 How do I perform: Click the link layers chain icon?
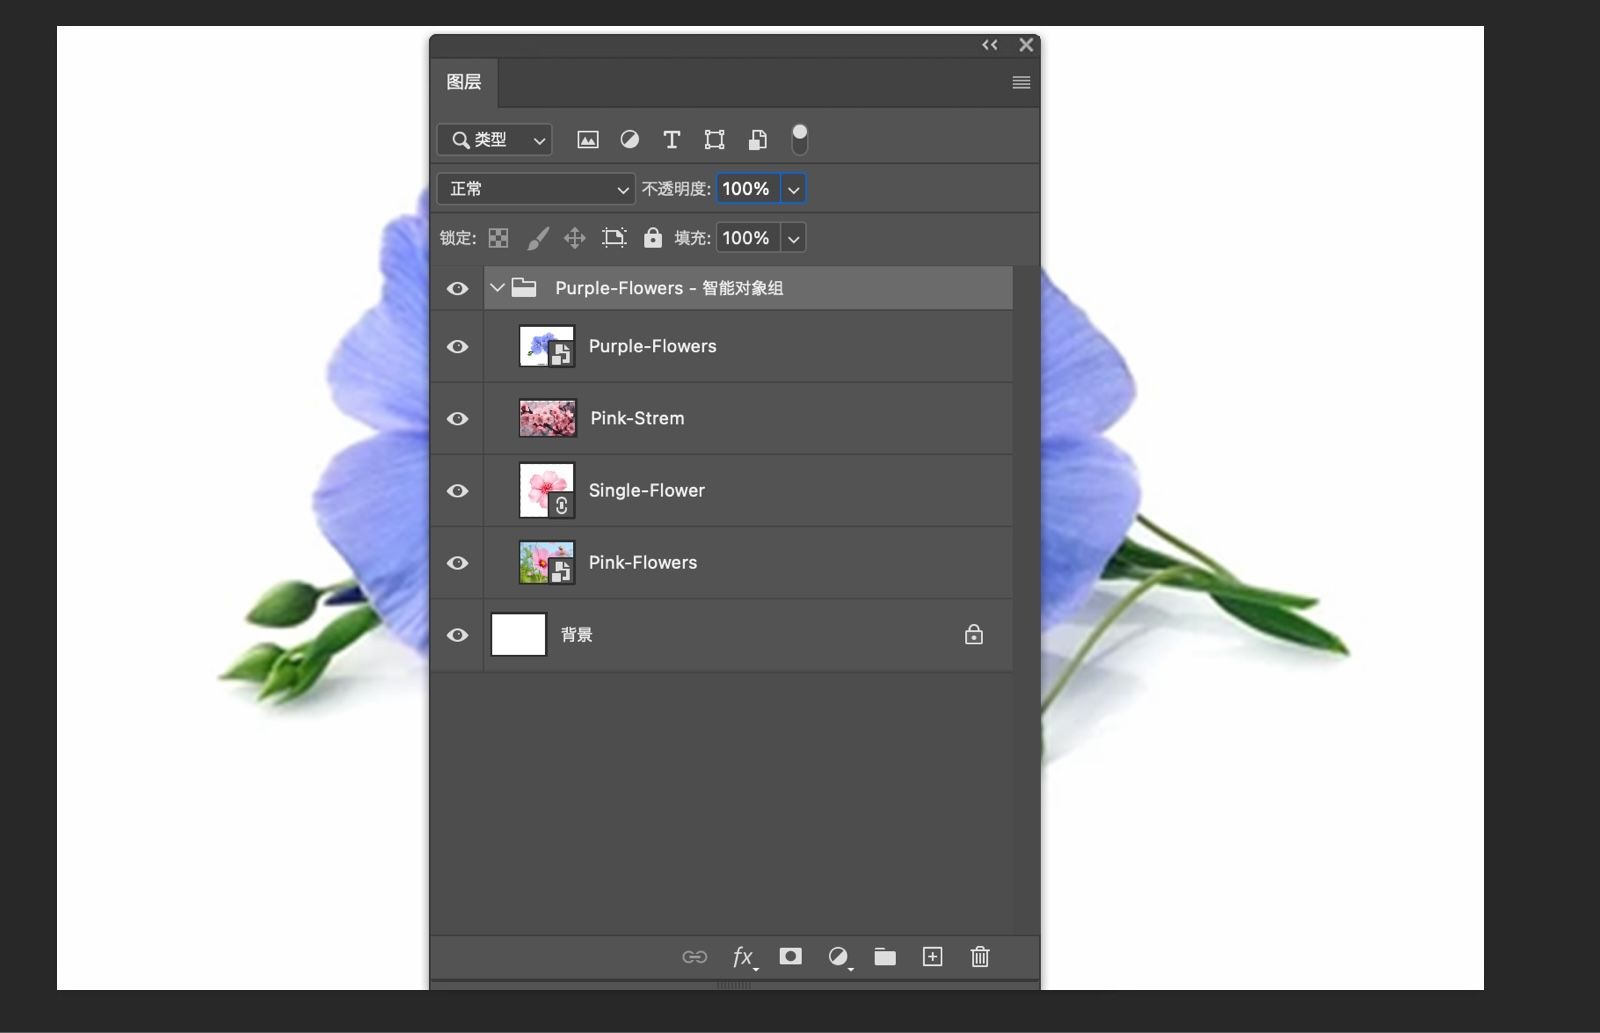click(x=694, y=957)
